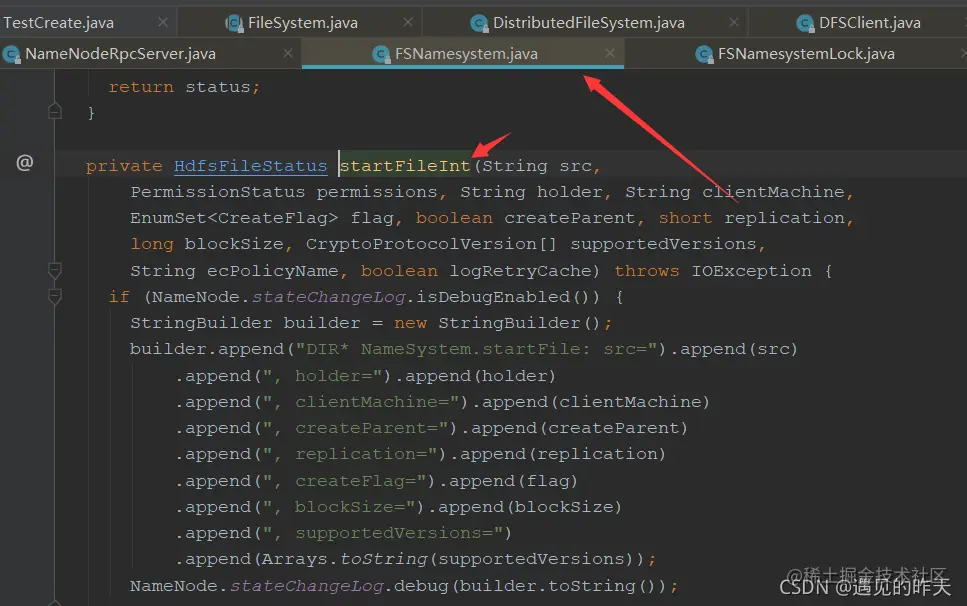Close the DistributedFileSystem.java tab
967x606 pixels.
pos(733,22)
